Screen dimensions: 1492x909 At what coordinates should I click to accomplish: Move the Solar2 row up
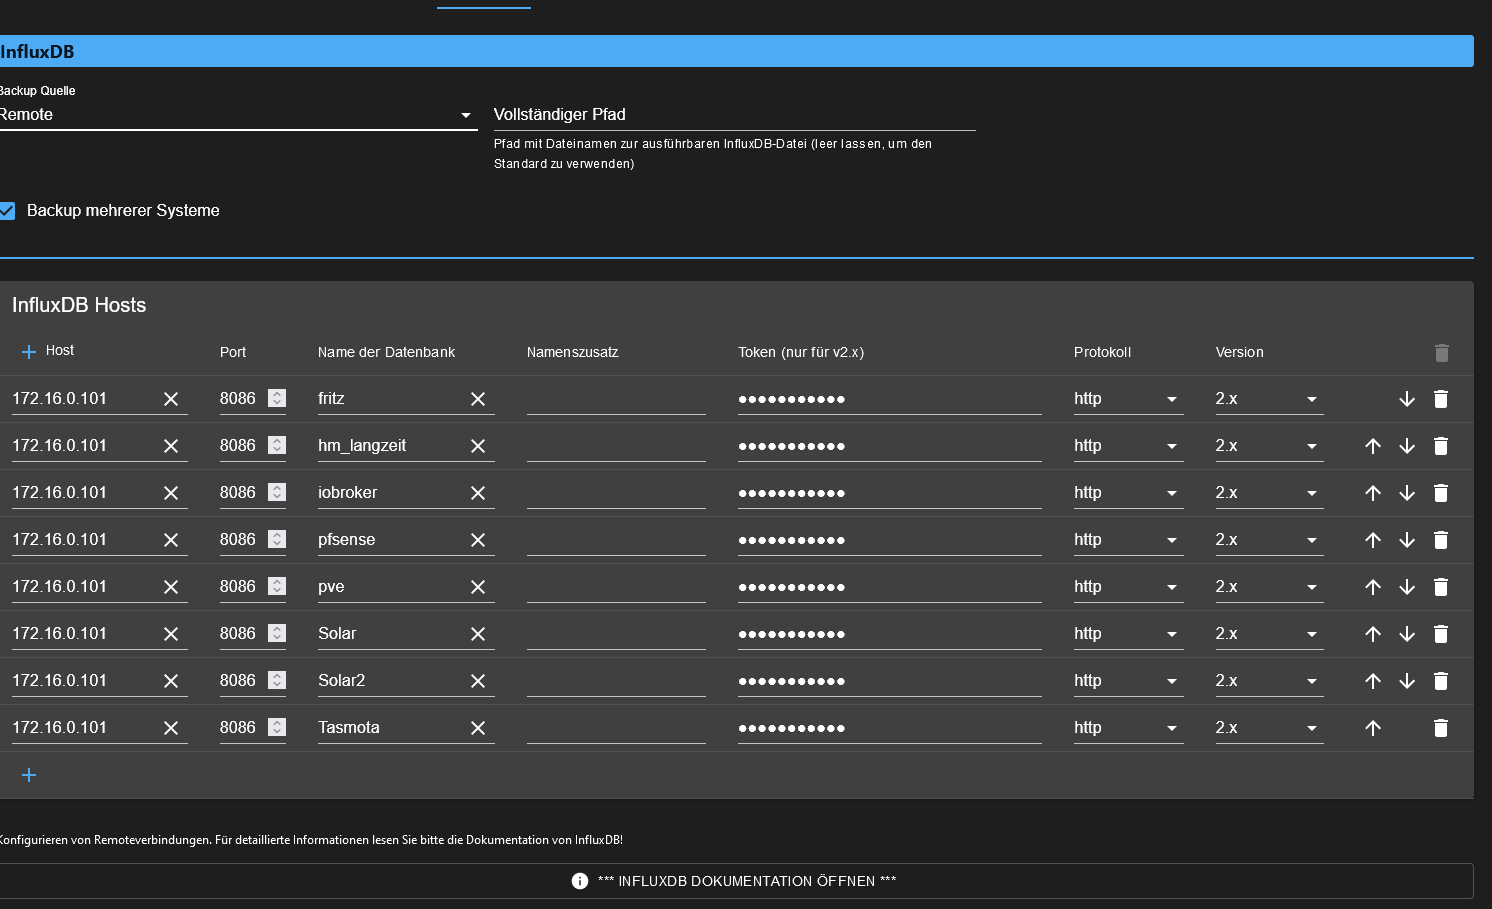1373,681
